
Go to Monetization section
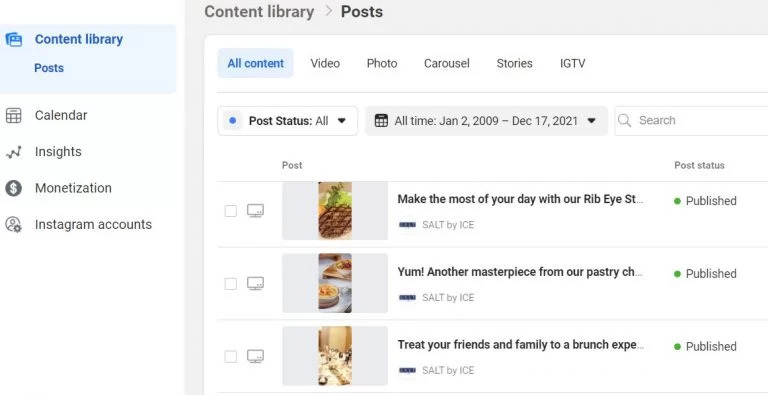point(73,188)
